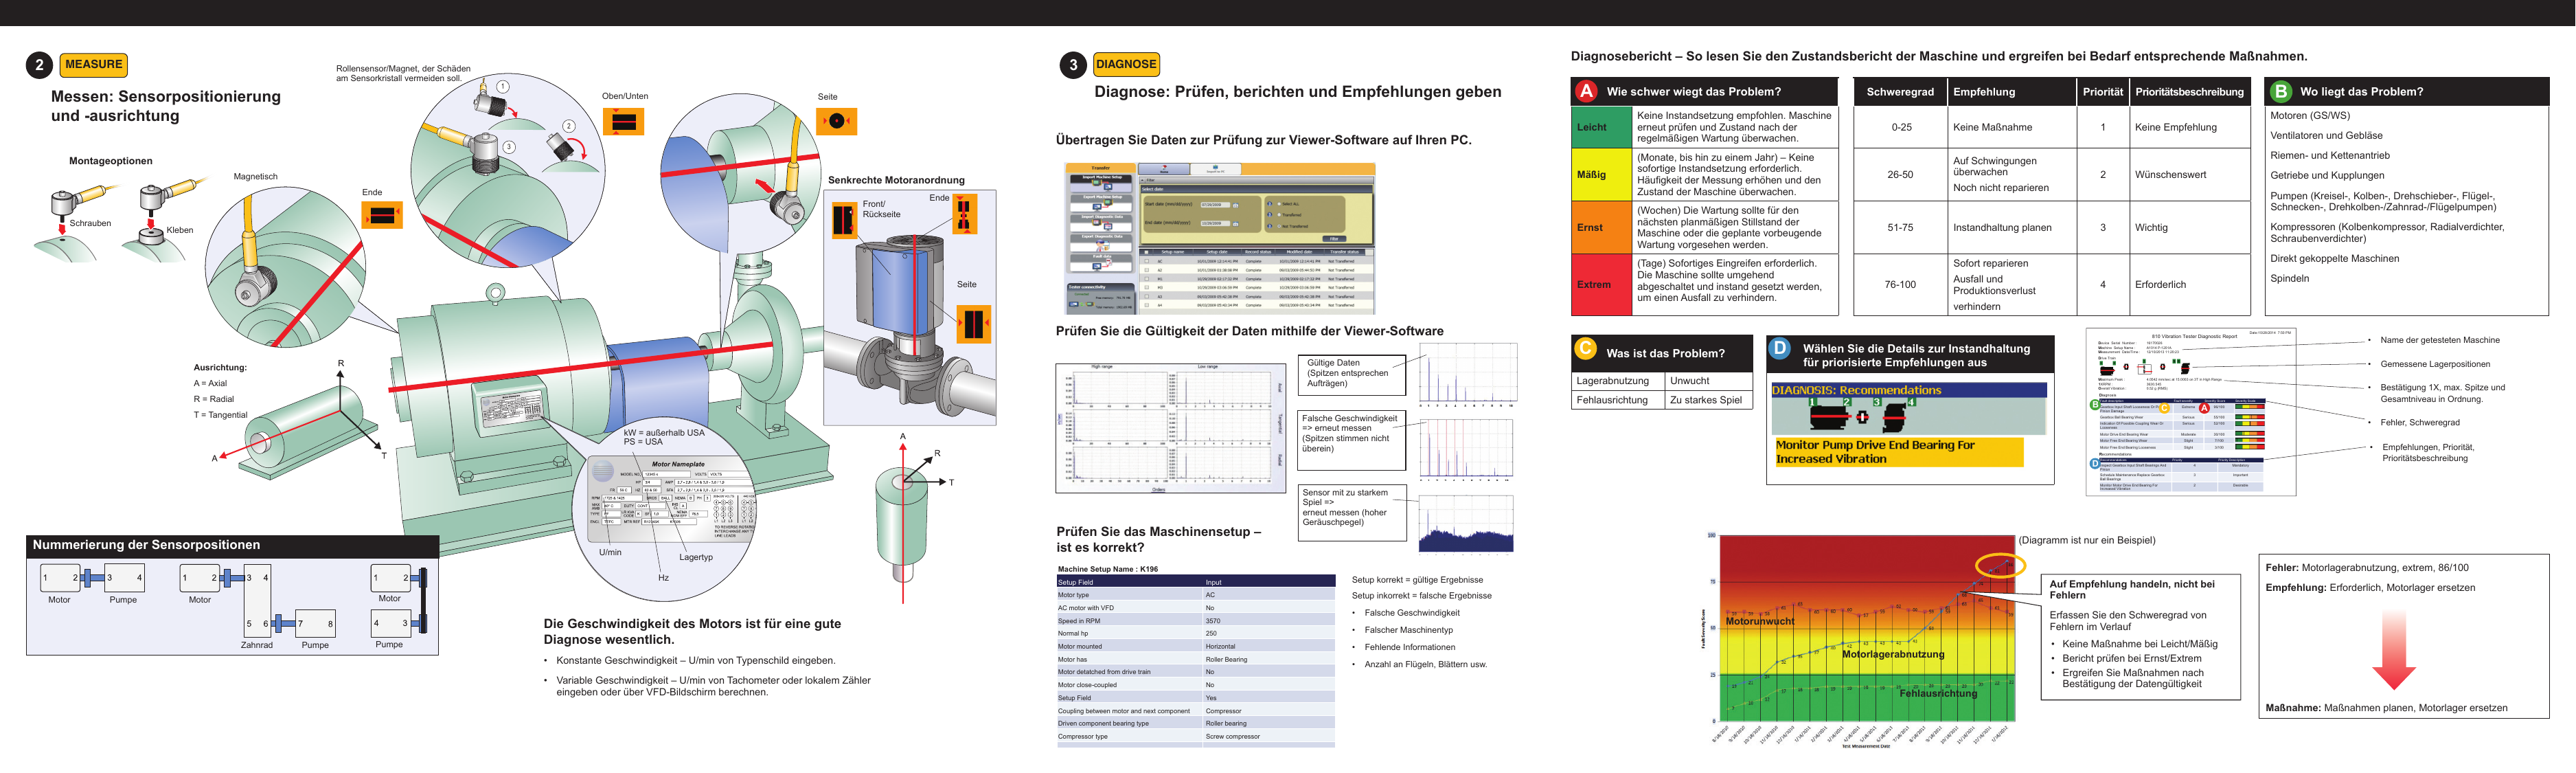Screen dimensions: 2576x773
Task: Select the Oben/Unten sensor orientation icon
Action: 624,122
